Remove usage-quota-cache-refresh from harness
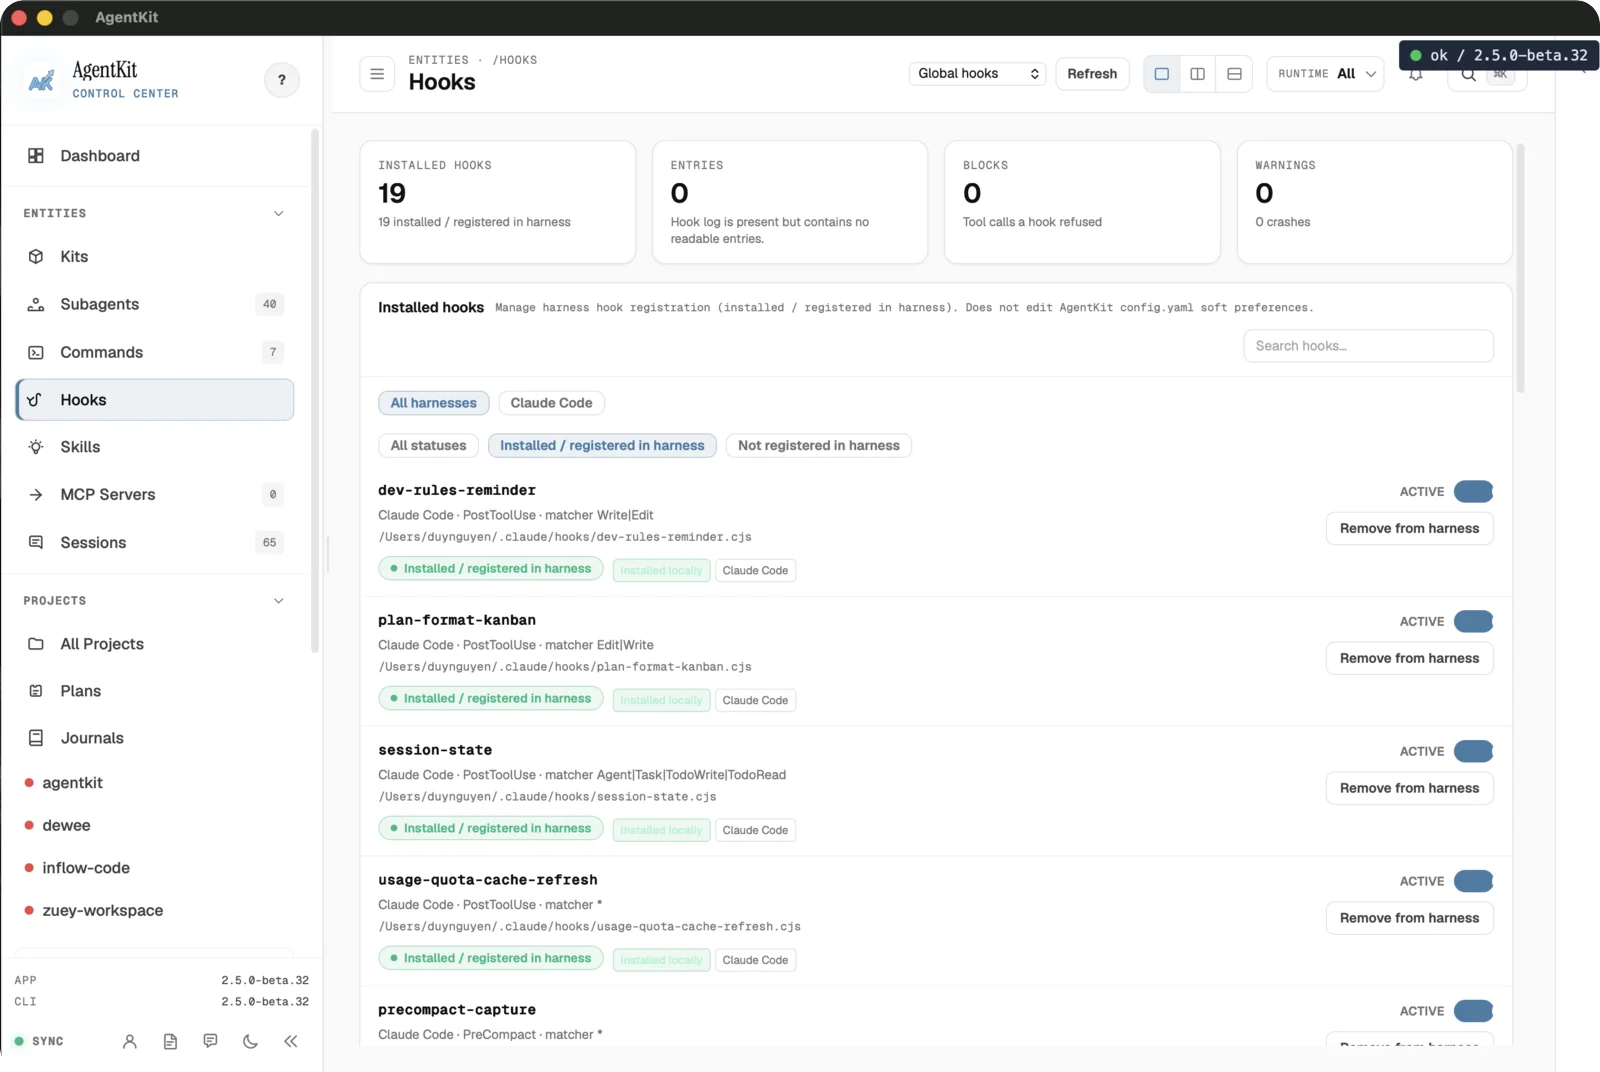Screen dimensions: 1600x1072 [1409, 919]
